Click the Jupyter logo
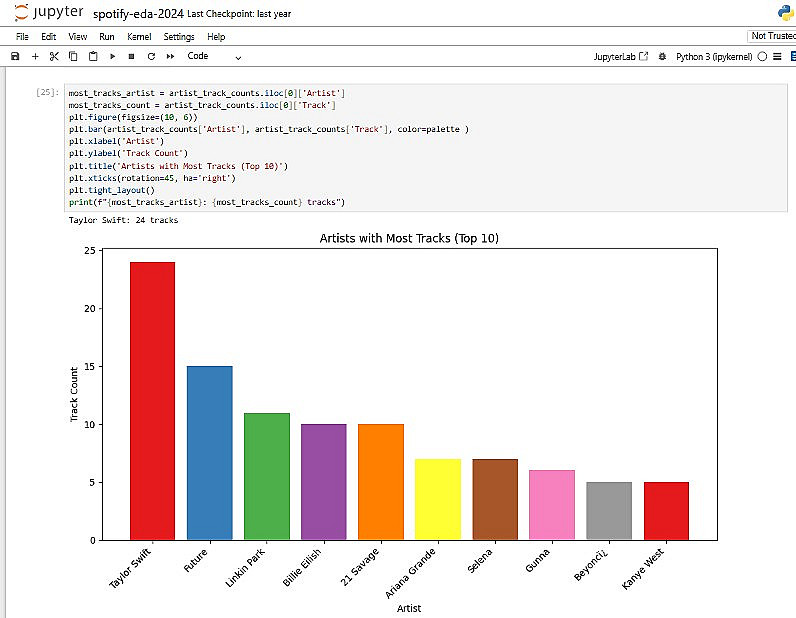 click(x=48, y=12)
